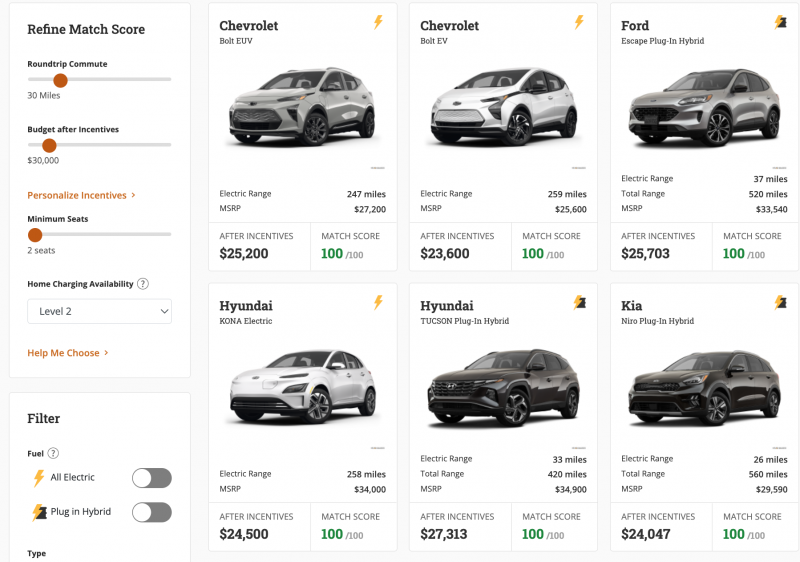This screenshot has width=800, height=562.
Task: Open Help Me Choose link
Action: point(68,353)
